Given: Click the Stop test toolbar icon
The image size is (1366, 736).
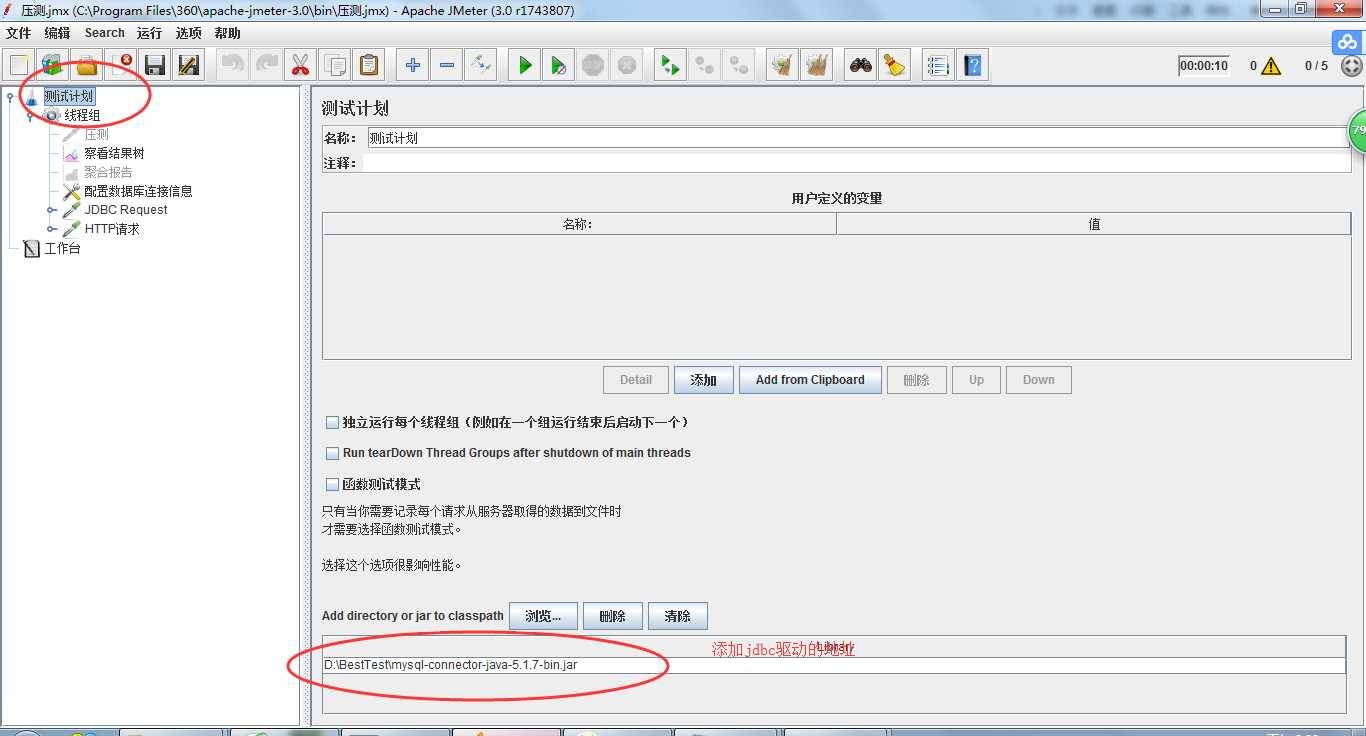Looking at the screenshot, I should [593, 66].
